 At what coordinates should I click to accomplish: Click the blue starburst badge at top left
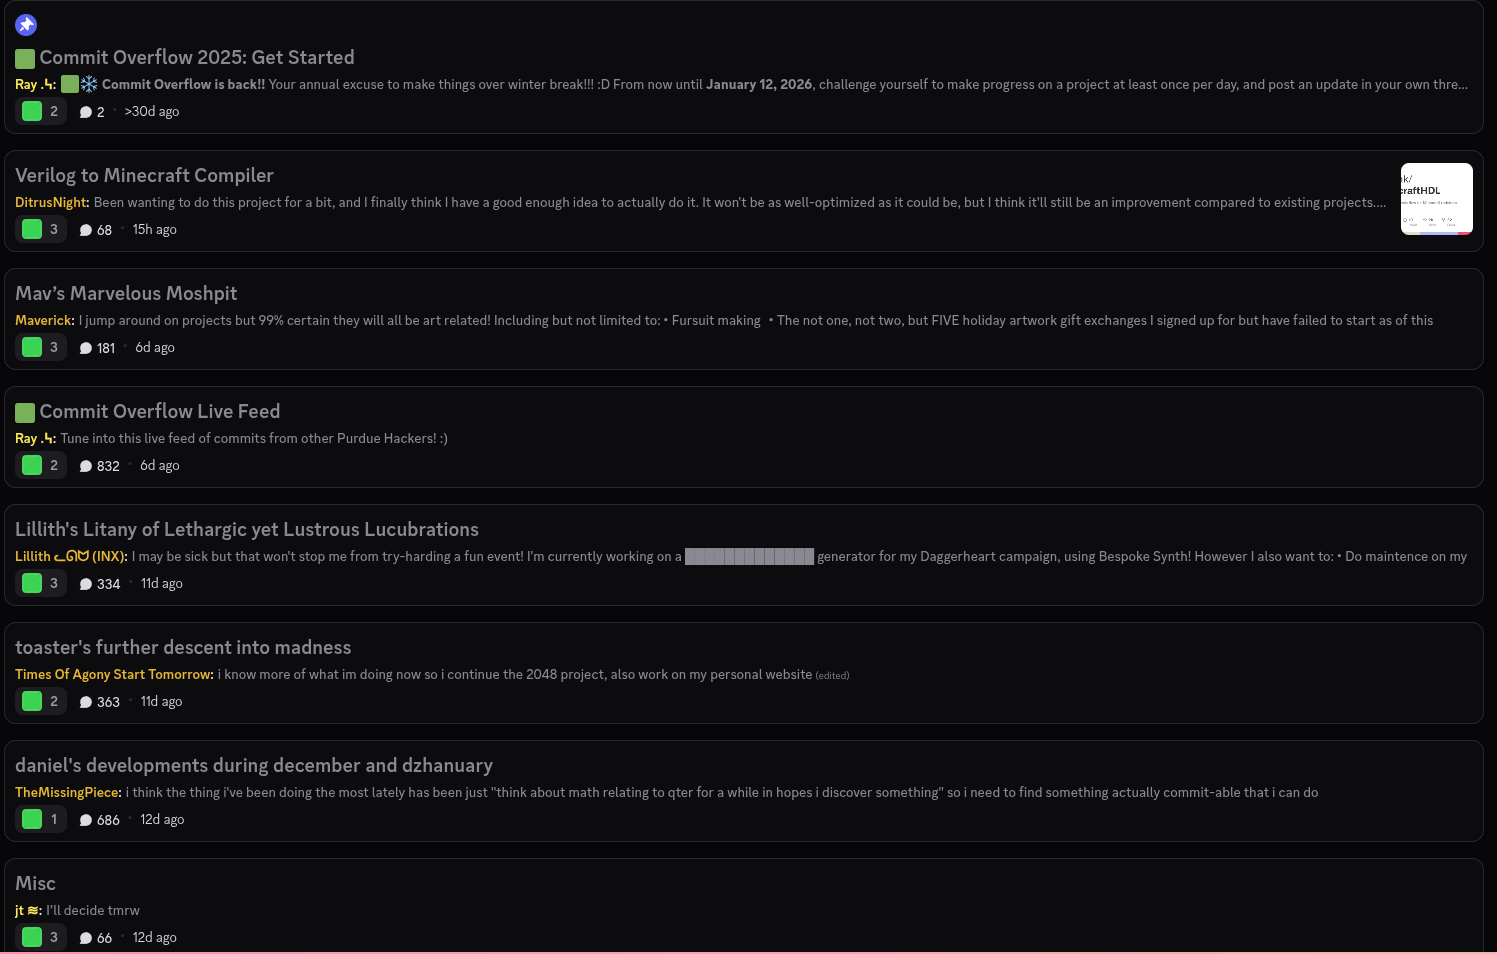(25, 24)
